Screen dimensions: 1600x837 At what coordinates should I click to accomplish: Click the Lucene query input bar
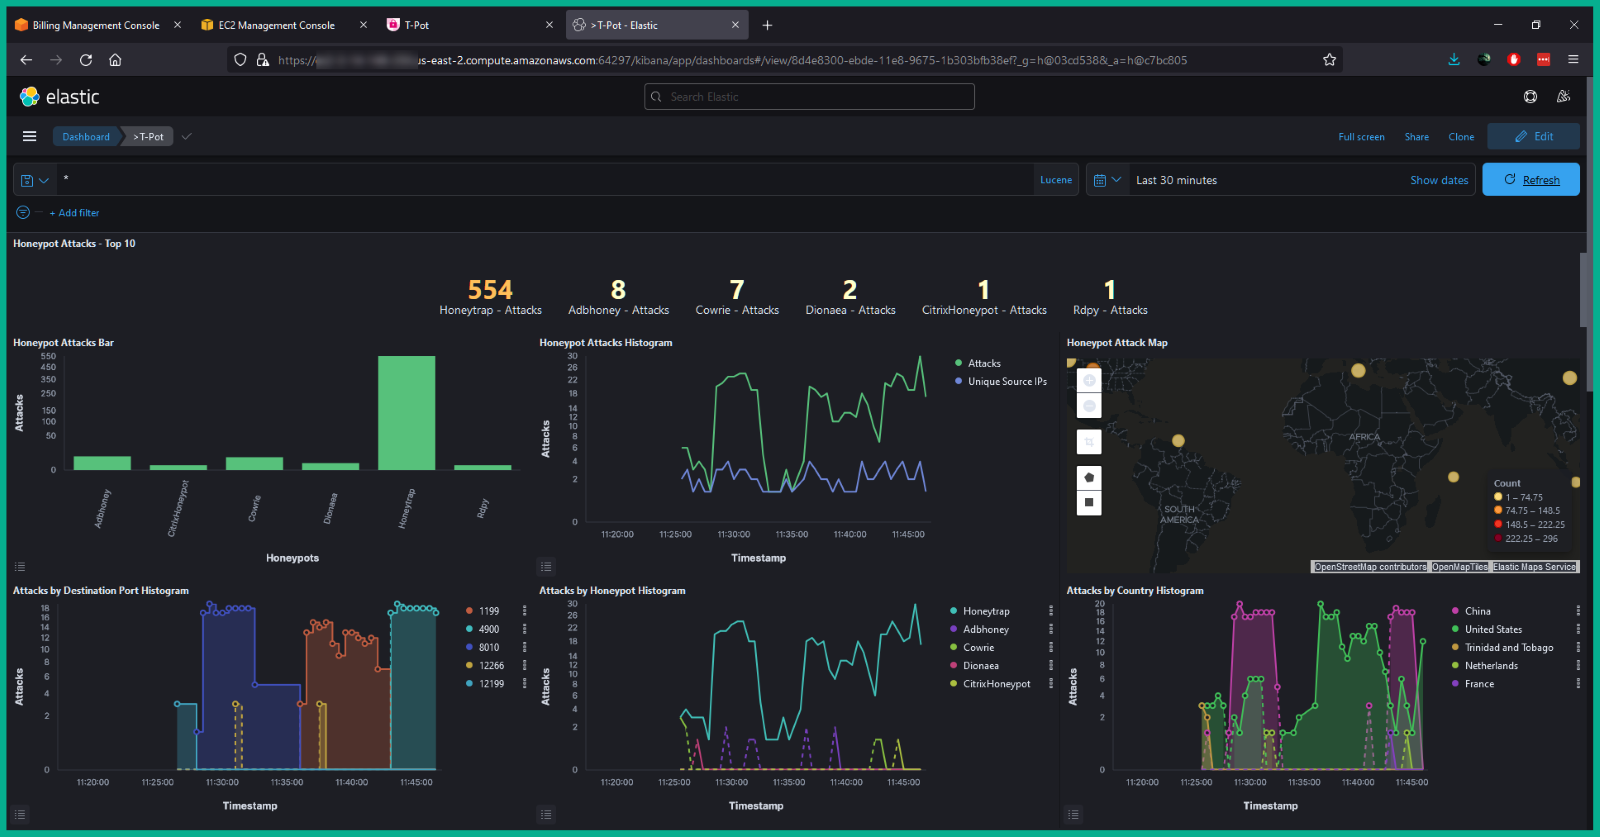click(x=545, y=180)
